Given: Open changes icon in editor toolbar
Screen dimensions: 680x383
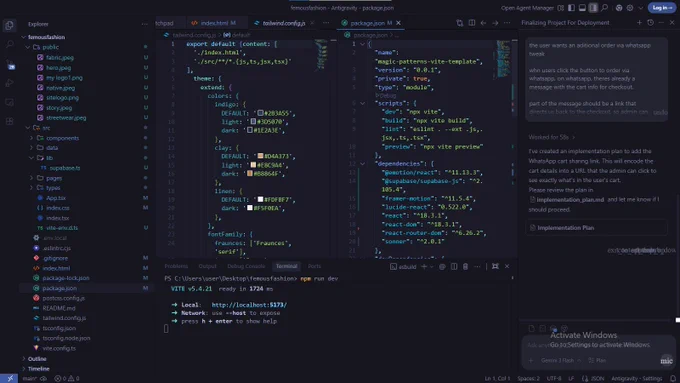Looking at the screenshot, I should 460,23.
